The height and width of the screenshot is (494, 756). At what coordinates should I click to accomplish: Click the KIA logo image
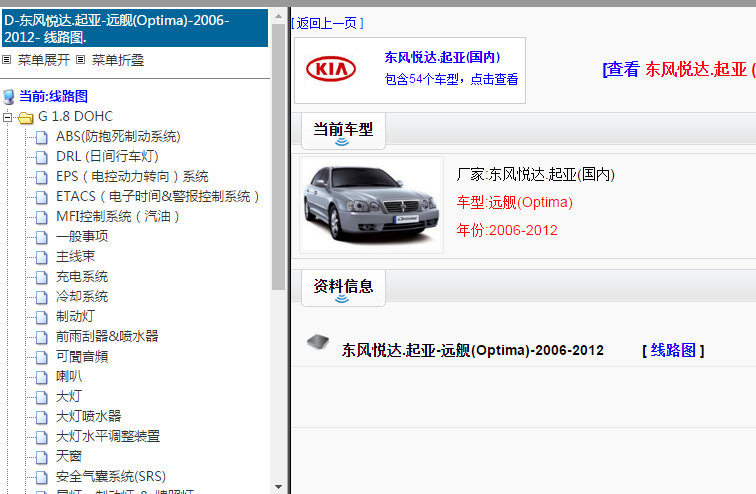(331, 69)
